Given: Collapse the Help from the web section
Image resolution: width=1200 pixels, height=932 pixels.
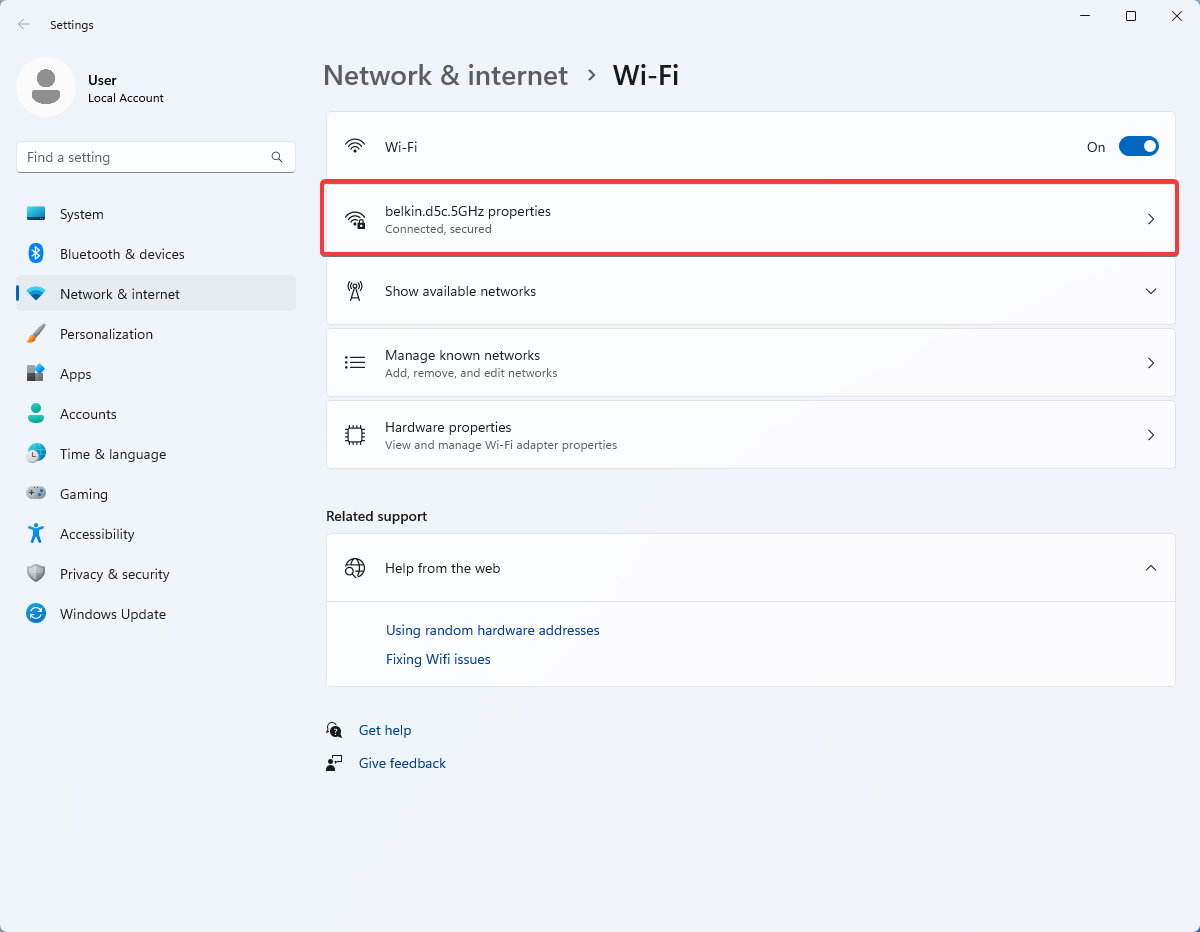Looking at the screenshot, I should pos(1150,567).
